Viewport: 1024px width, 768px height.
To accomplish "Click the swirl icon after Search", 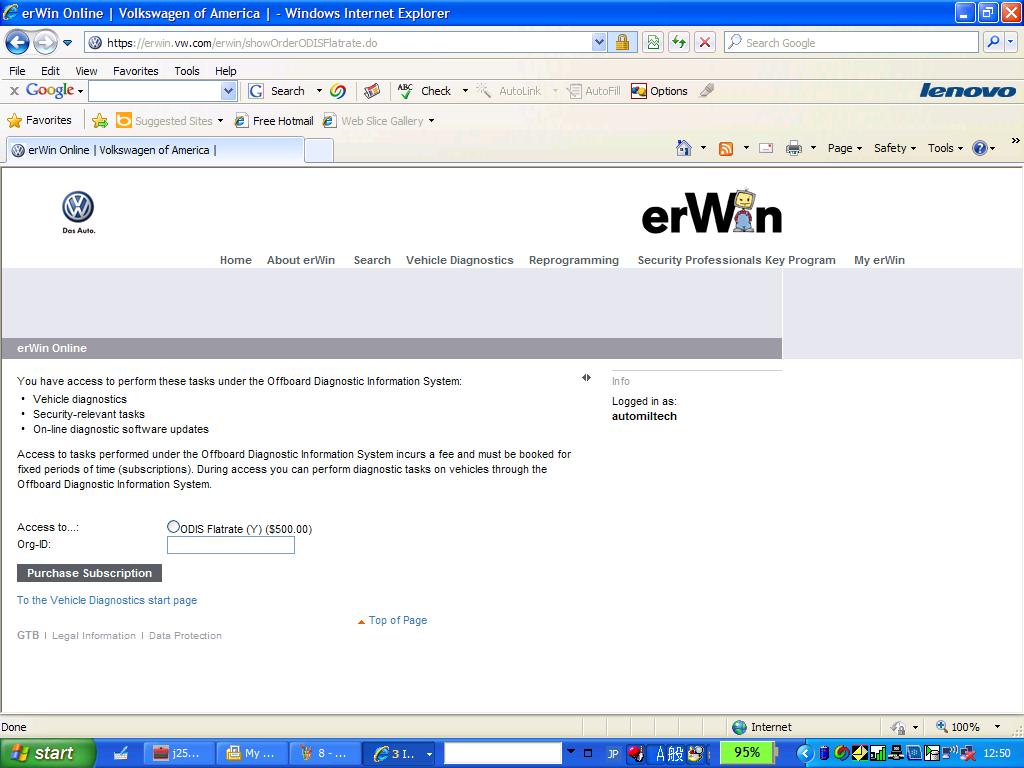I will [338, 91].
